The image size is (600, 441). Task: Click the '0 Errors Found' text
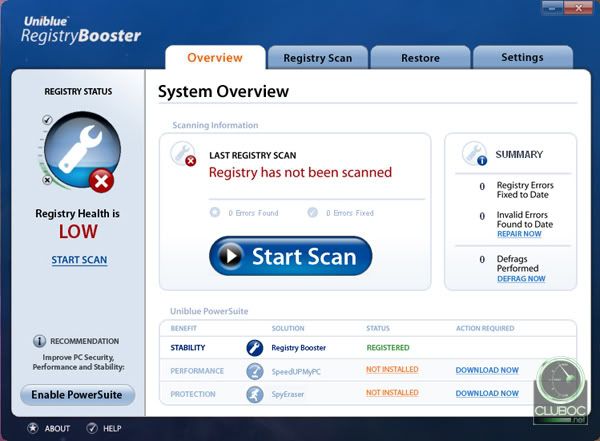pos(253,213)
